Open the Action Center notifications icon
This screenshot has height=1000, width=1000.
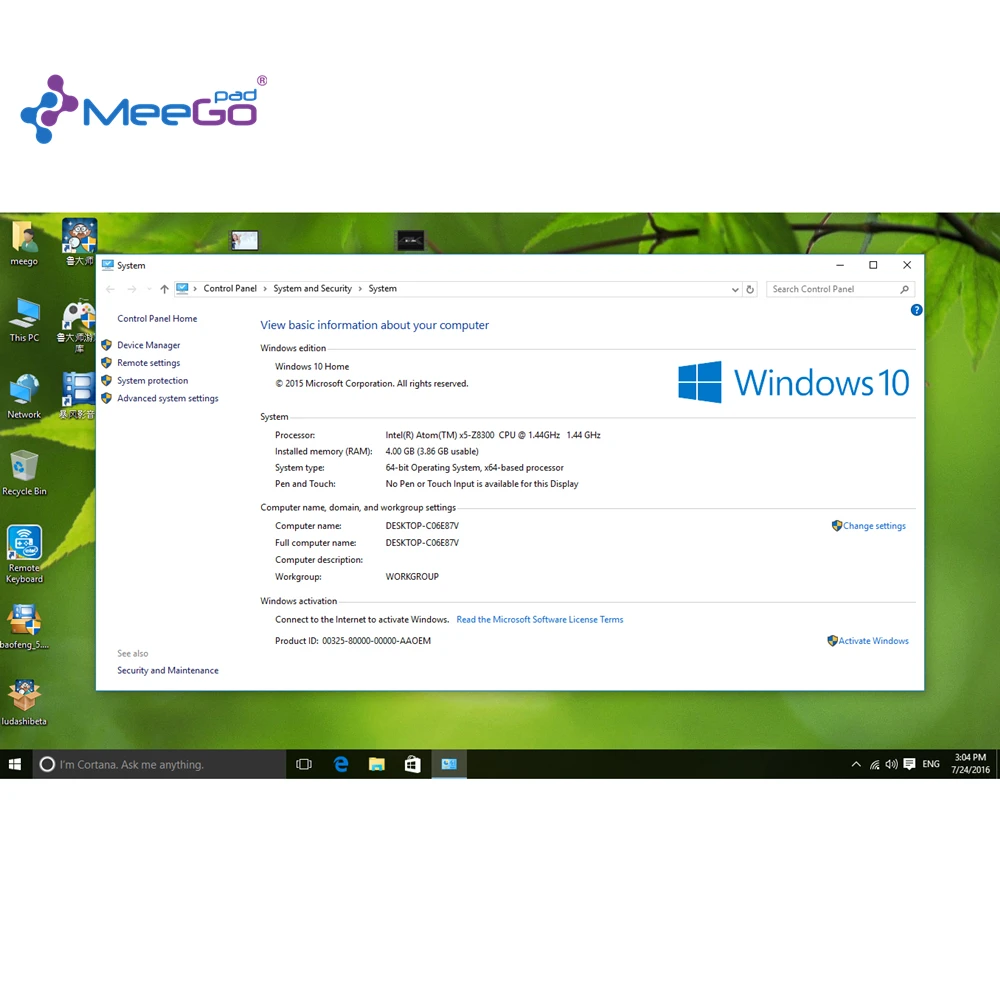click(x=909, y=764)
